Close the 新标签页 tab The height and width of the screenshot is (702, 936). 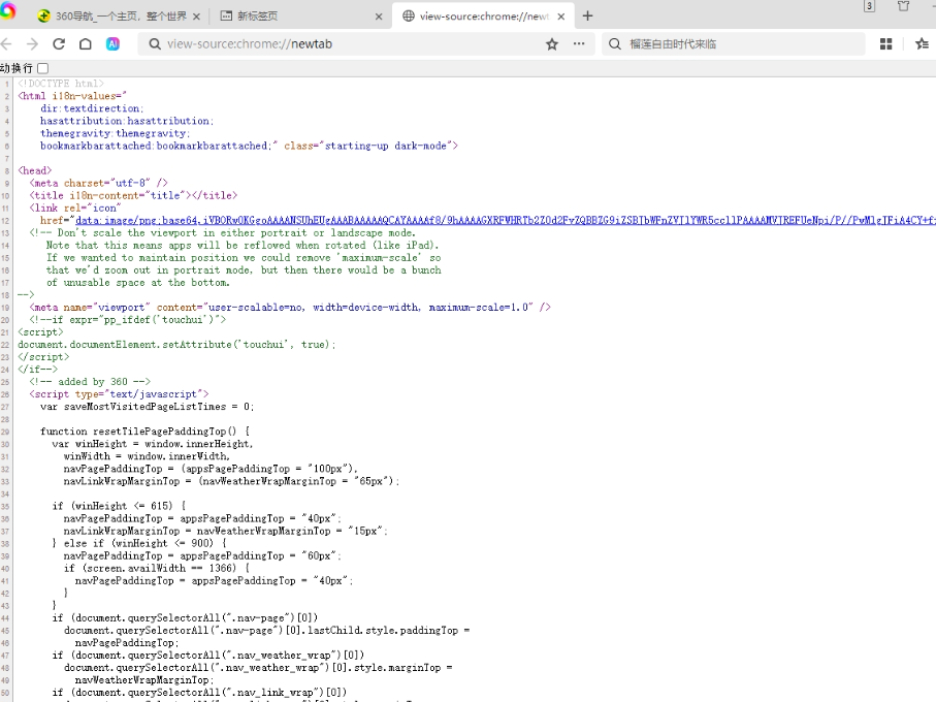[x=378, y=17]
